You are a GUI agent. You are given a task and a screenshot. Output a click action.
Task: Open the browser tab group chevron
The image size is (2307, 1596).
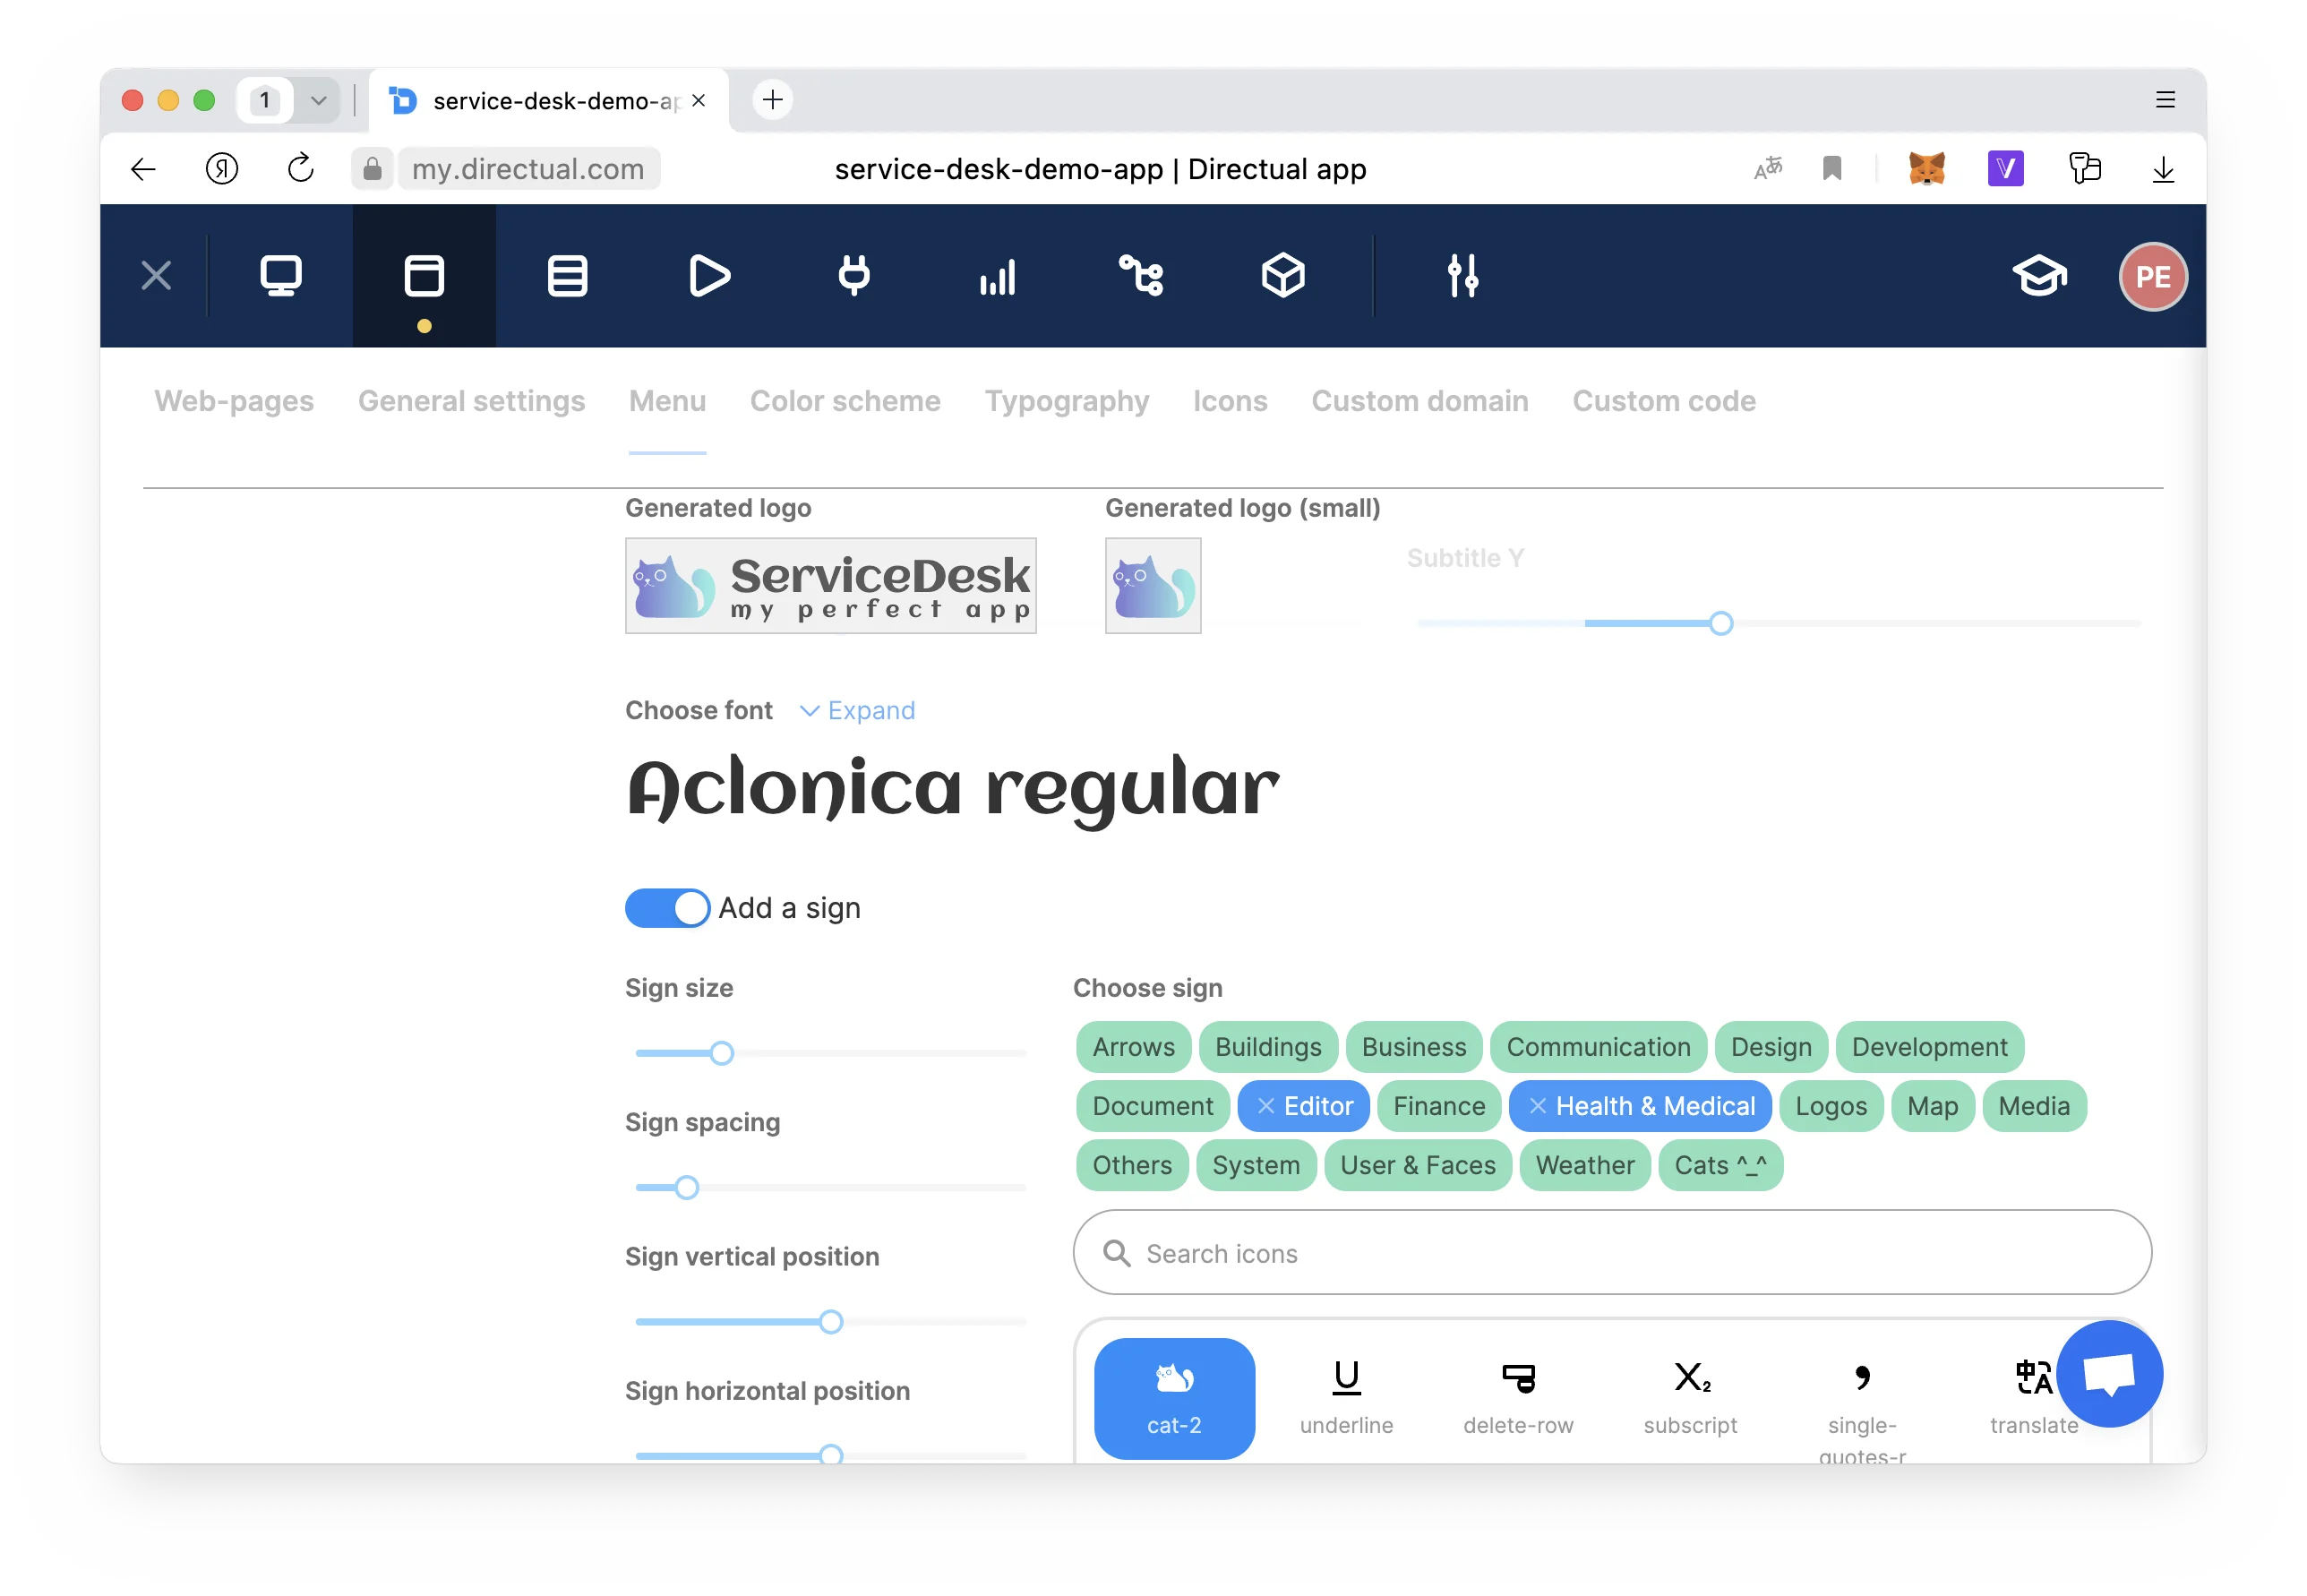318,100
